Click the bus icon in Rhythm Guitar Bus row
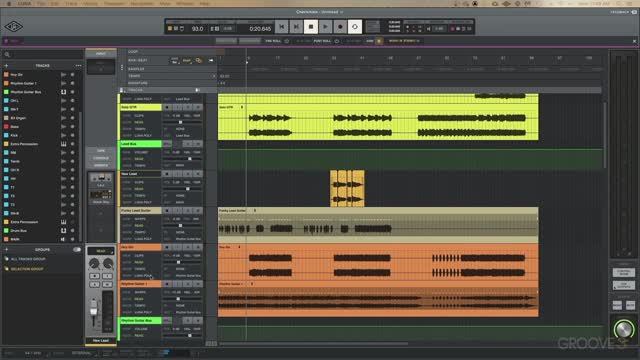 click(x=63, y=92)
